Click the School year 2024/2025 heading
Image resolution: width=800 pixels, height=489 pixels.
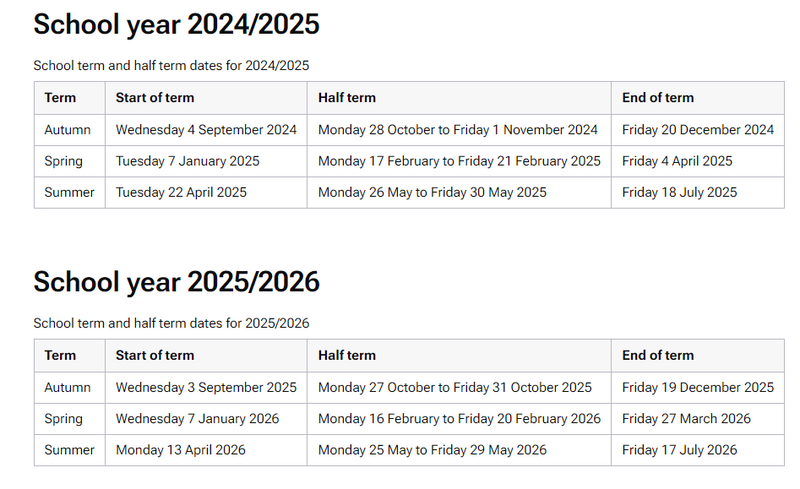coord(176,25)
